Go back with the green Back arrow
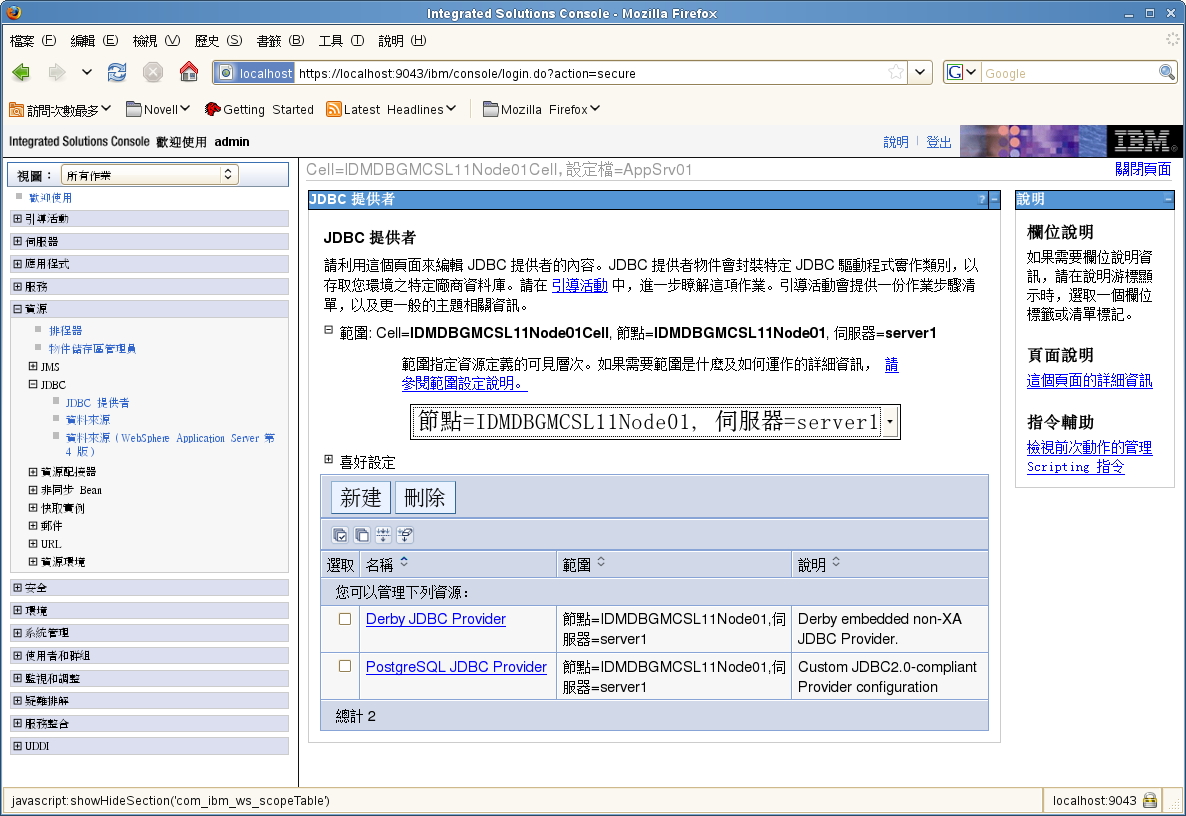The height and width of the screenshot is (816, 1186). (21, 73)
